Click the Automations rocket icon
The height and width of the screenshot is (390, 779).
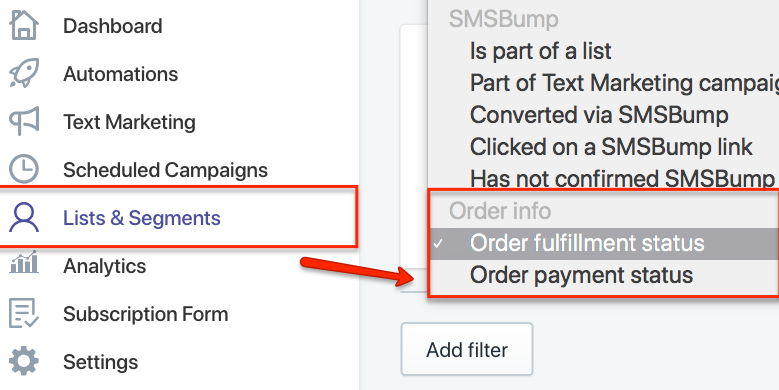tap(23, 73)
